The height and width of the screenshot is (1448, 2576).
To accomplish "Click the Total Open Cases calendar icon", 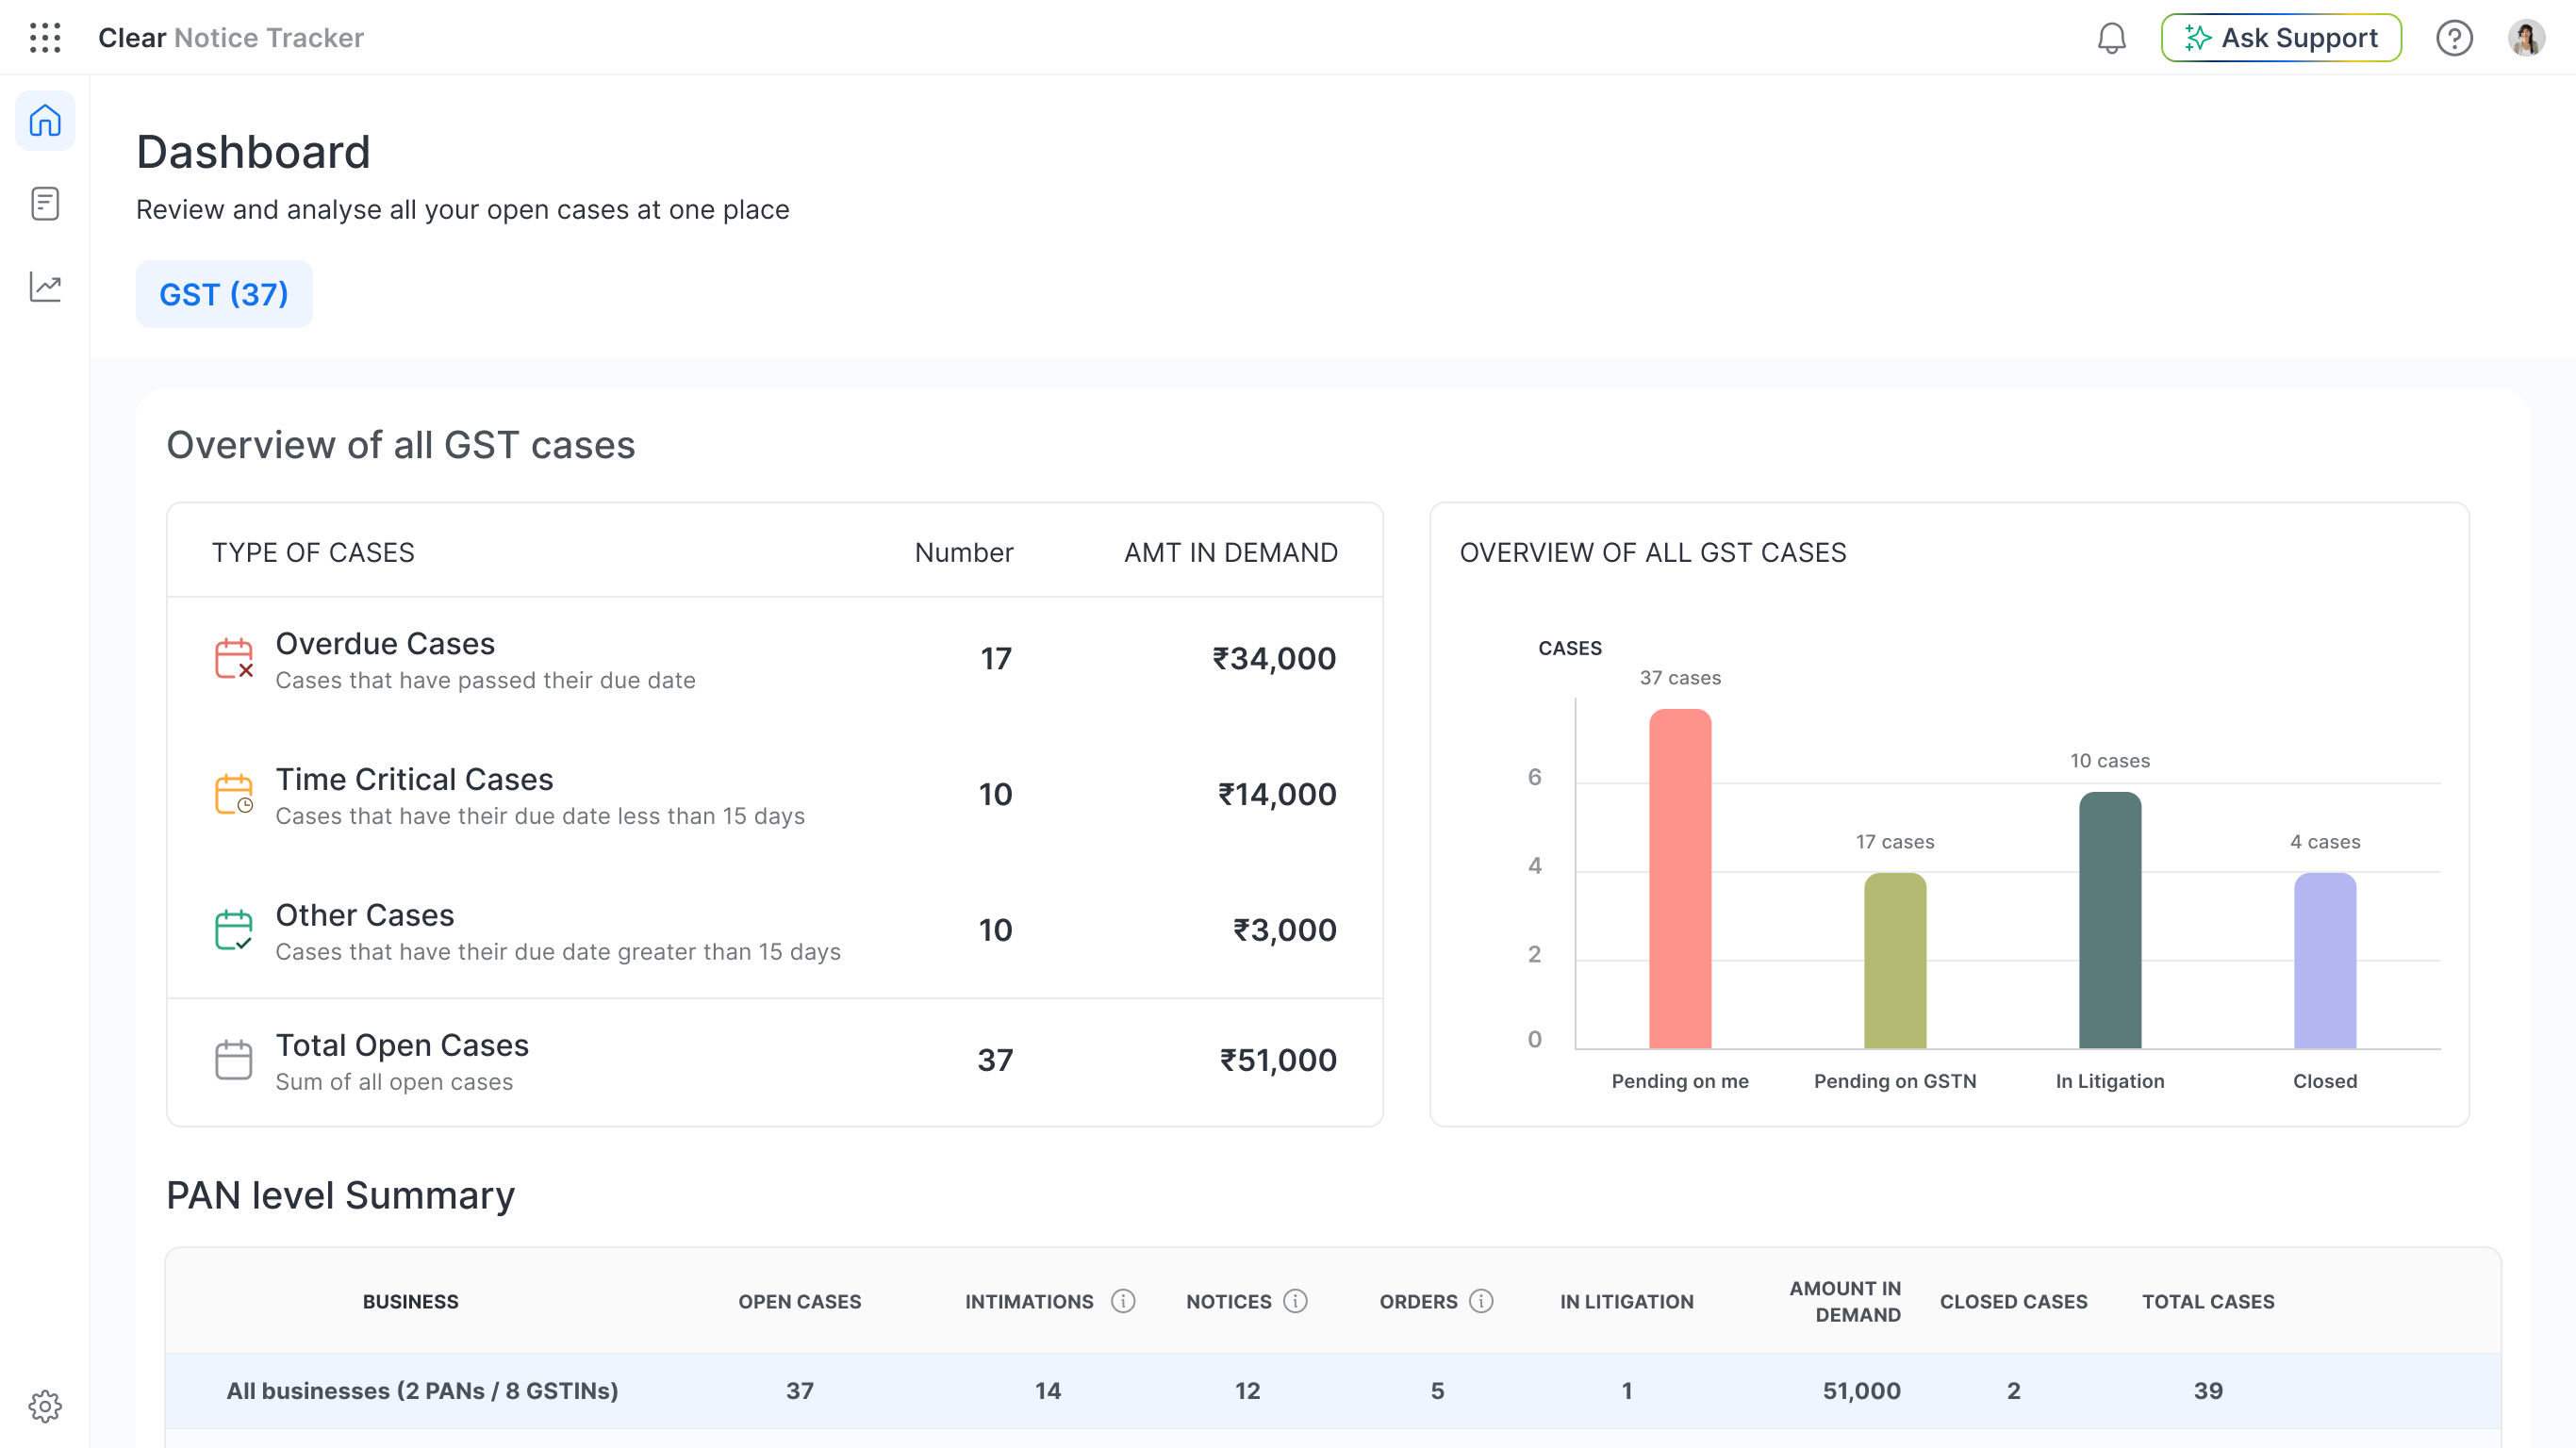I will (x=234, y=1060).
